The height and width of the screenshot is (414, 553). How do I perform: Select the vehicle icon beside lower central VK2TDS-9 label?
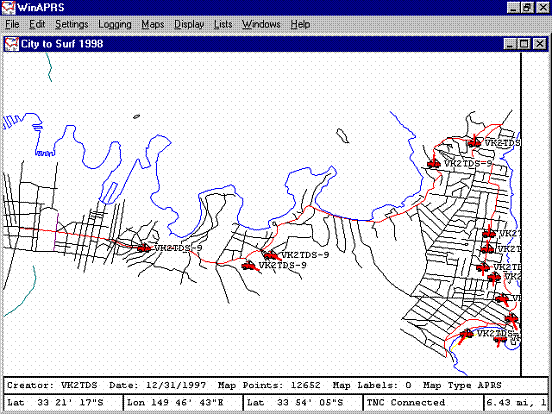(250, 266)
